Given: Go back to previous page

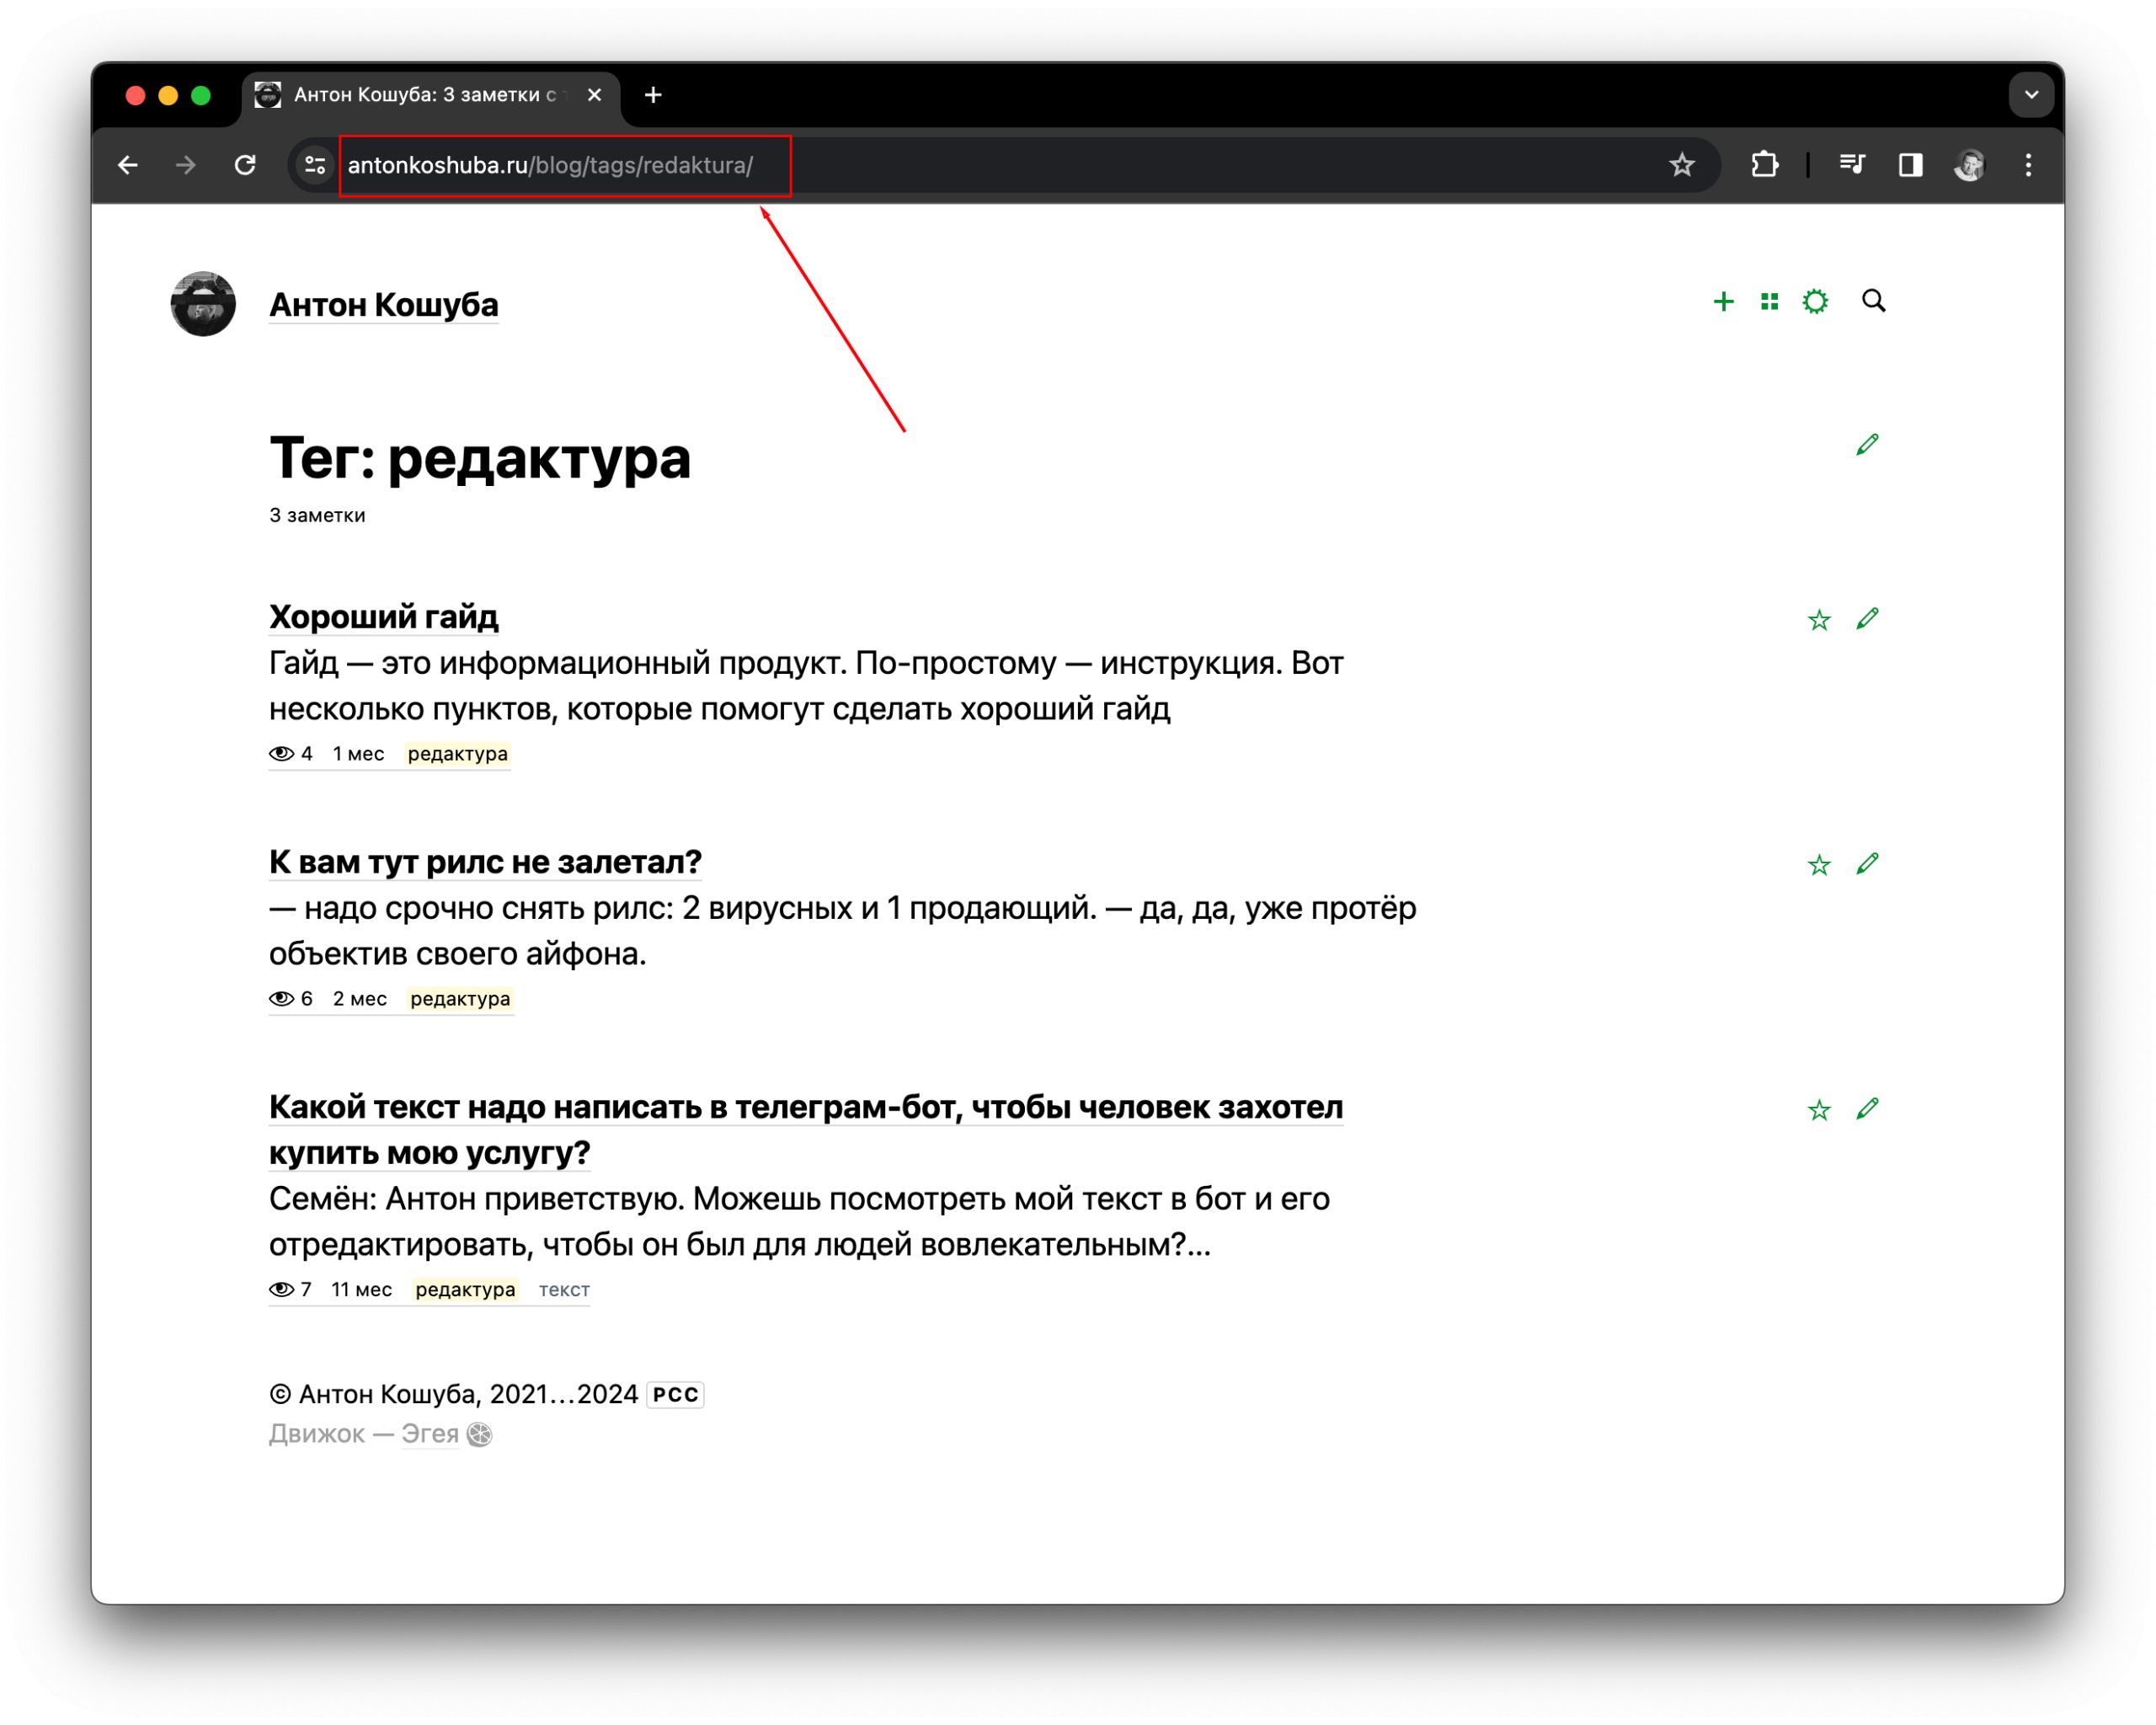Looking at the screenshot, I should click(x=128, y=165).
